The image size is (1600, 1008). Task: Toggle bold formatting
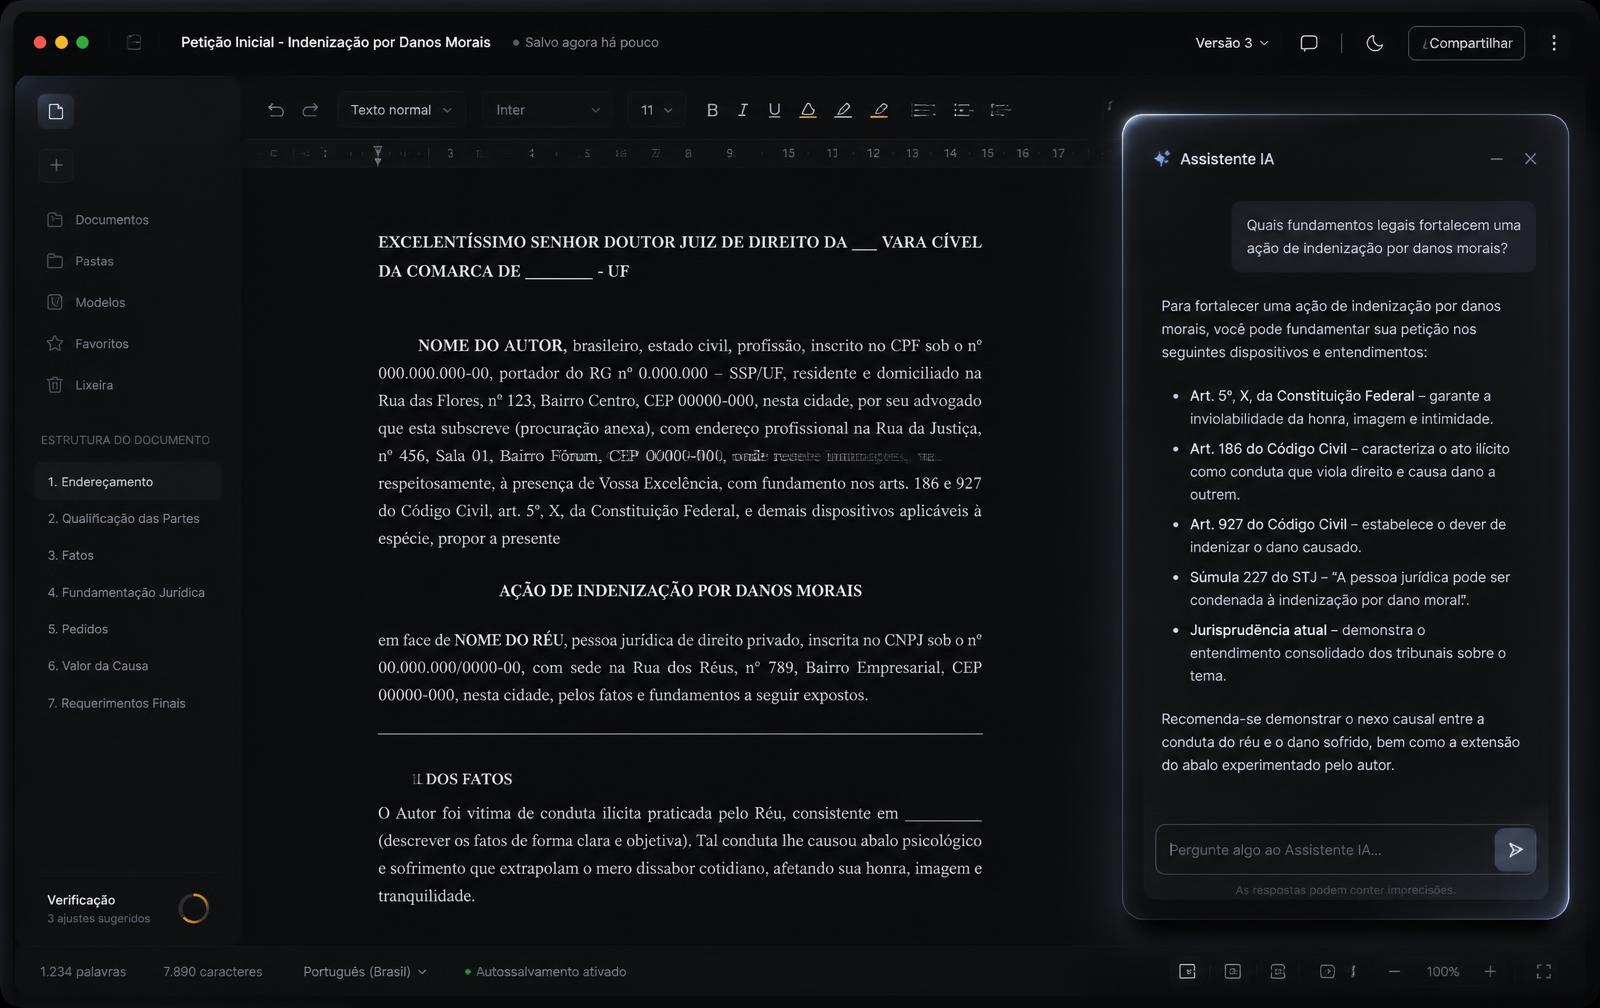pyautogui.click(x=712, y=110)
